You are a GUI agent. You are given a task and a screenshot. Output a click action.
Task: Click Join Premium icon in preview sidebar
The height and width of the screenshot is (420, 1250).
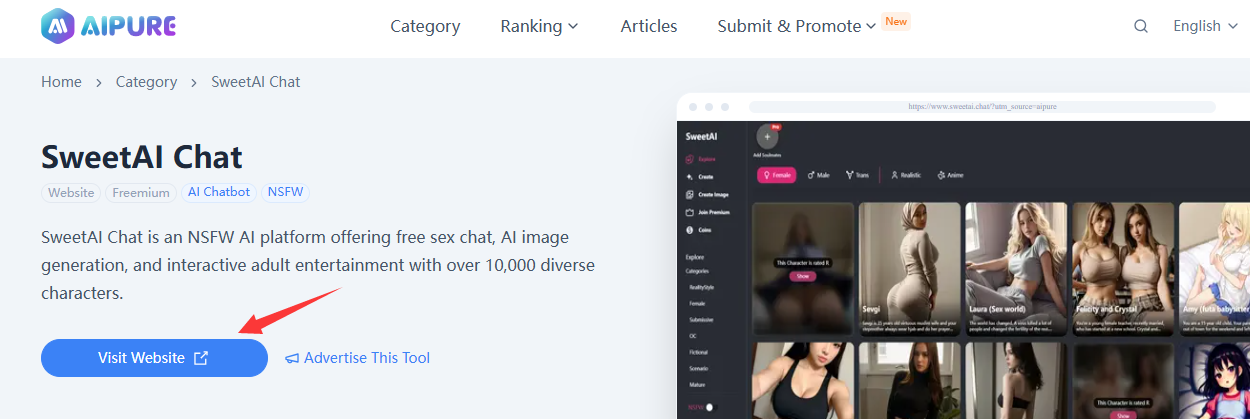(x=689, y=212)
